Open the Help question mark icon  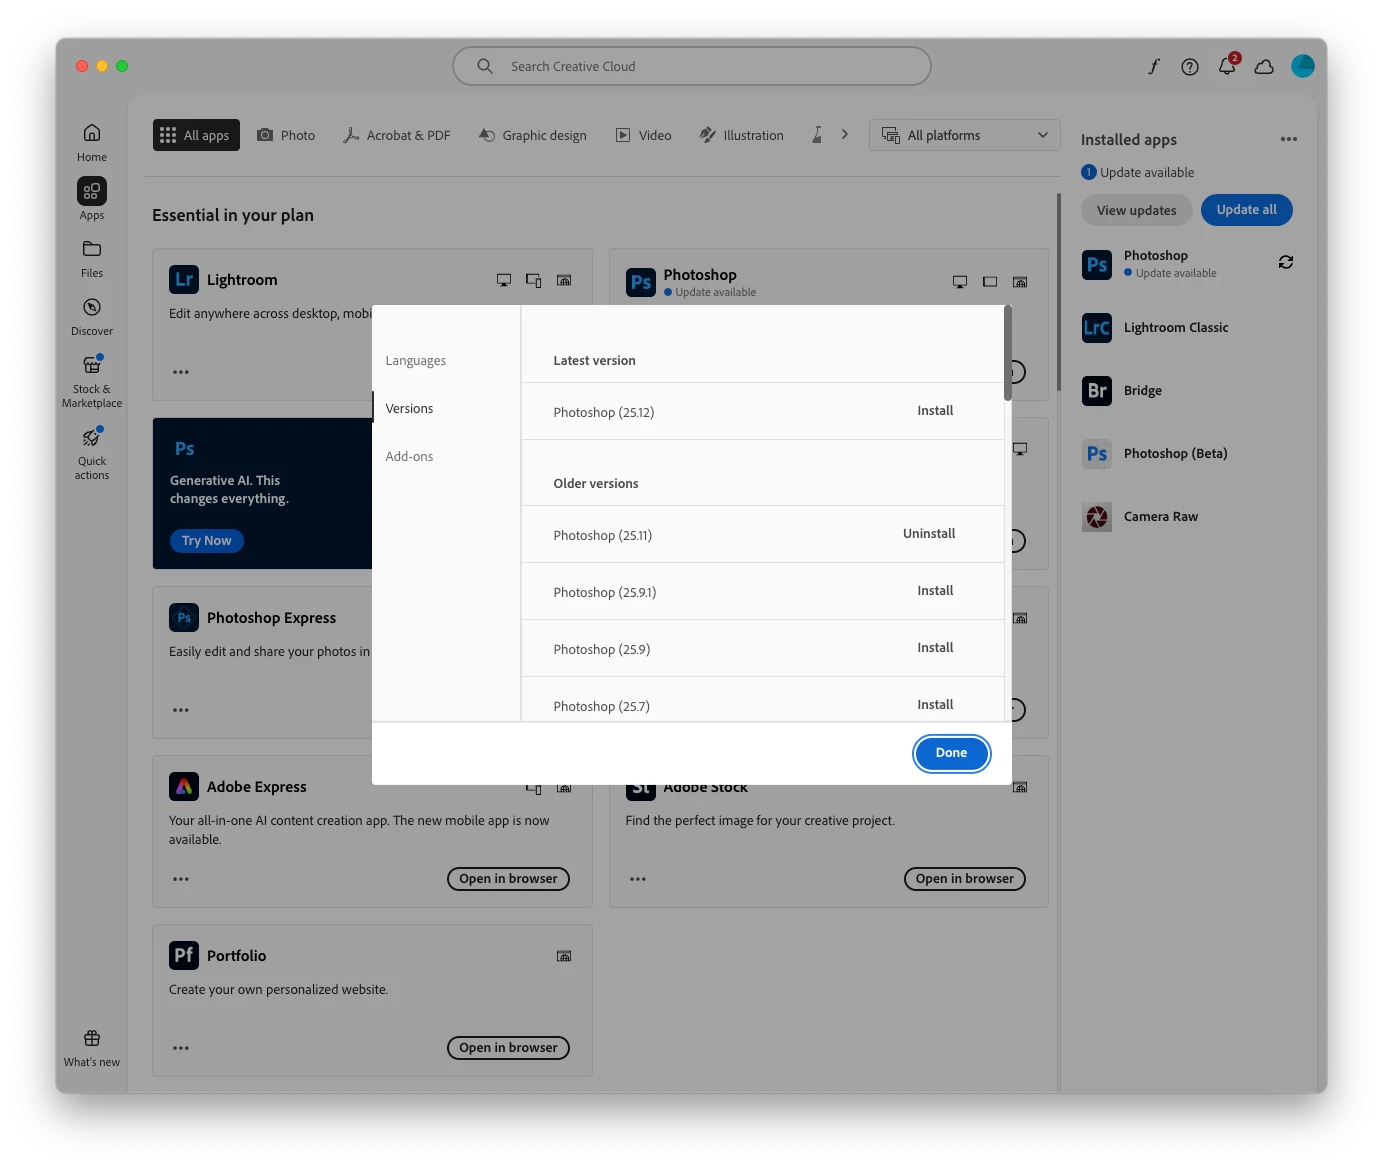pos(1189,66)
